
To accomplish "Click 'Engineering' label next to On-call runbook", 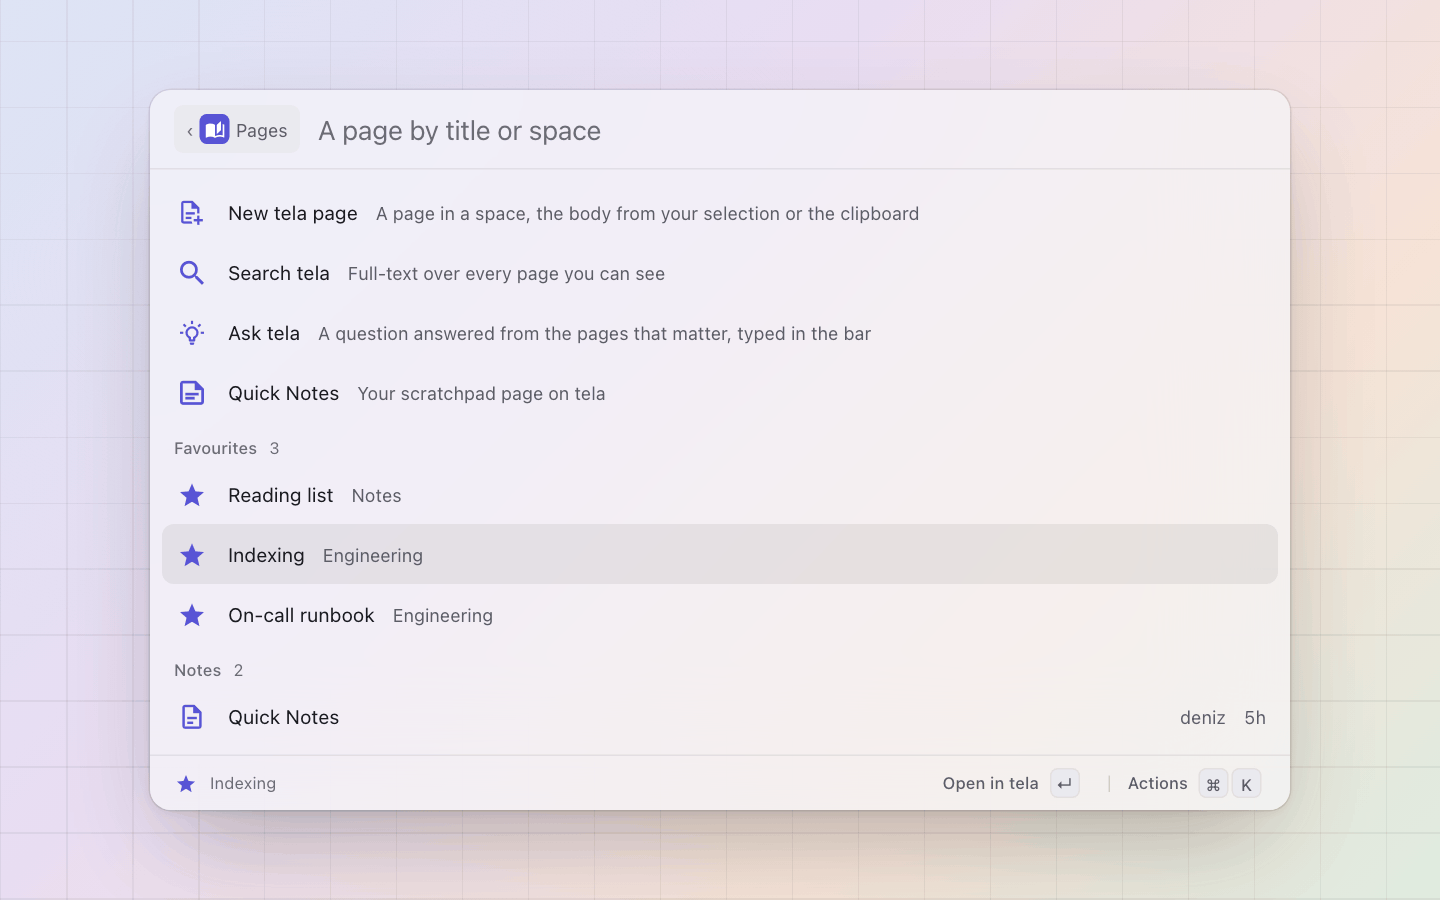I will point(443,616).
